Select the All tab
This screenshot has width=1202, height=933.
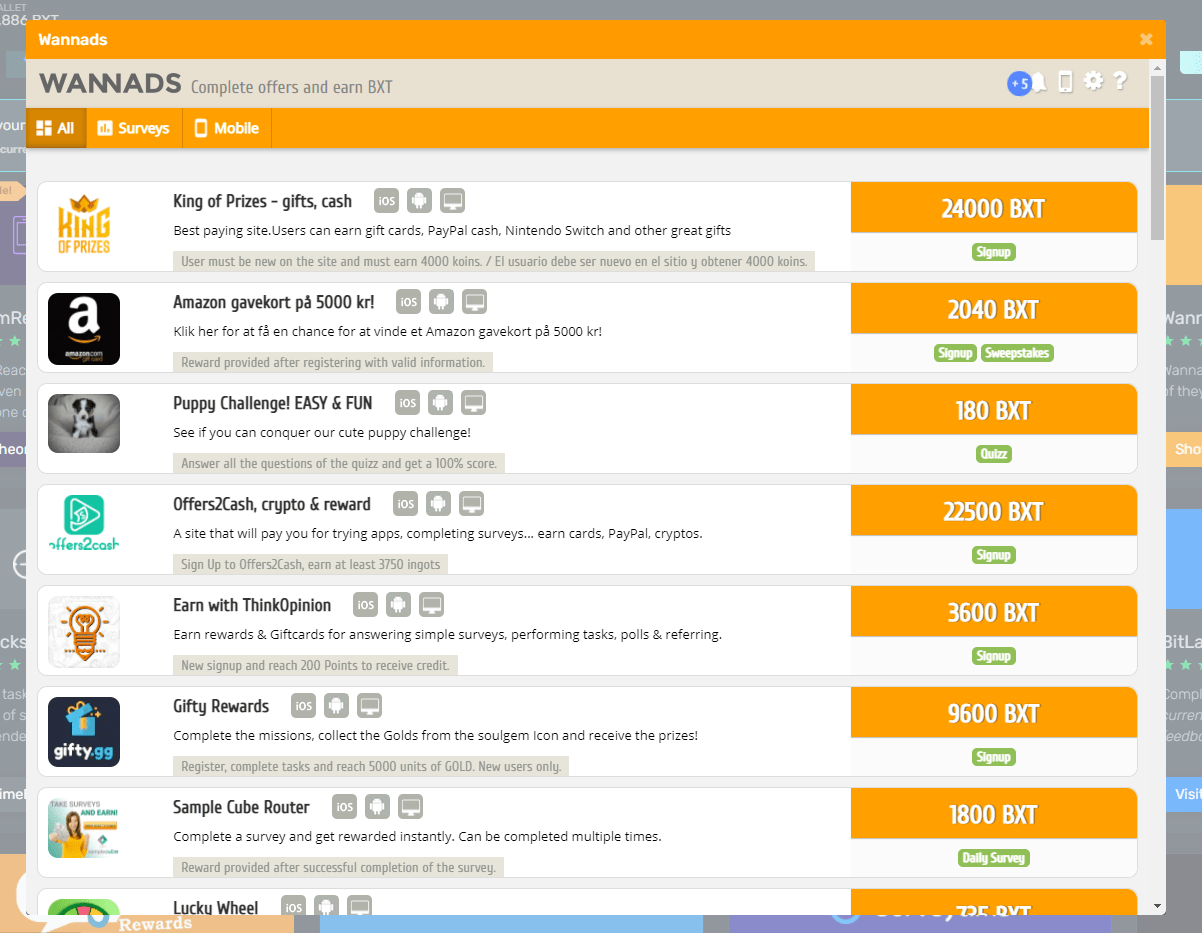point(55,128)
